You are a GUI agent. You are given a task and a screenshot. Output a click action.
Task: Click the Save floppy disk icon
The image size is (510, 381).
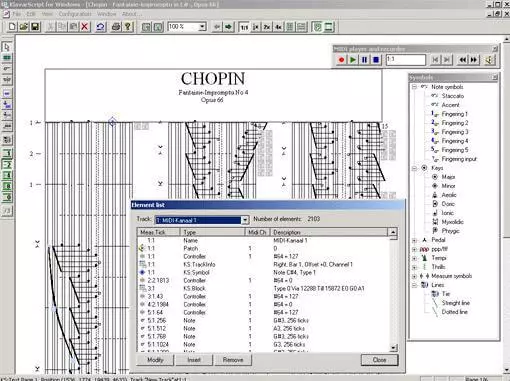35,27
